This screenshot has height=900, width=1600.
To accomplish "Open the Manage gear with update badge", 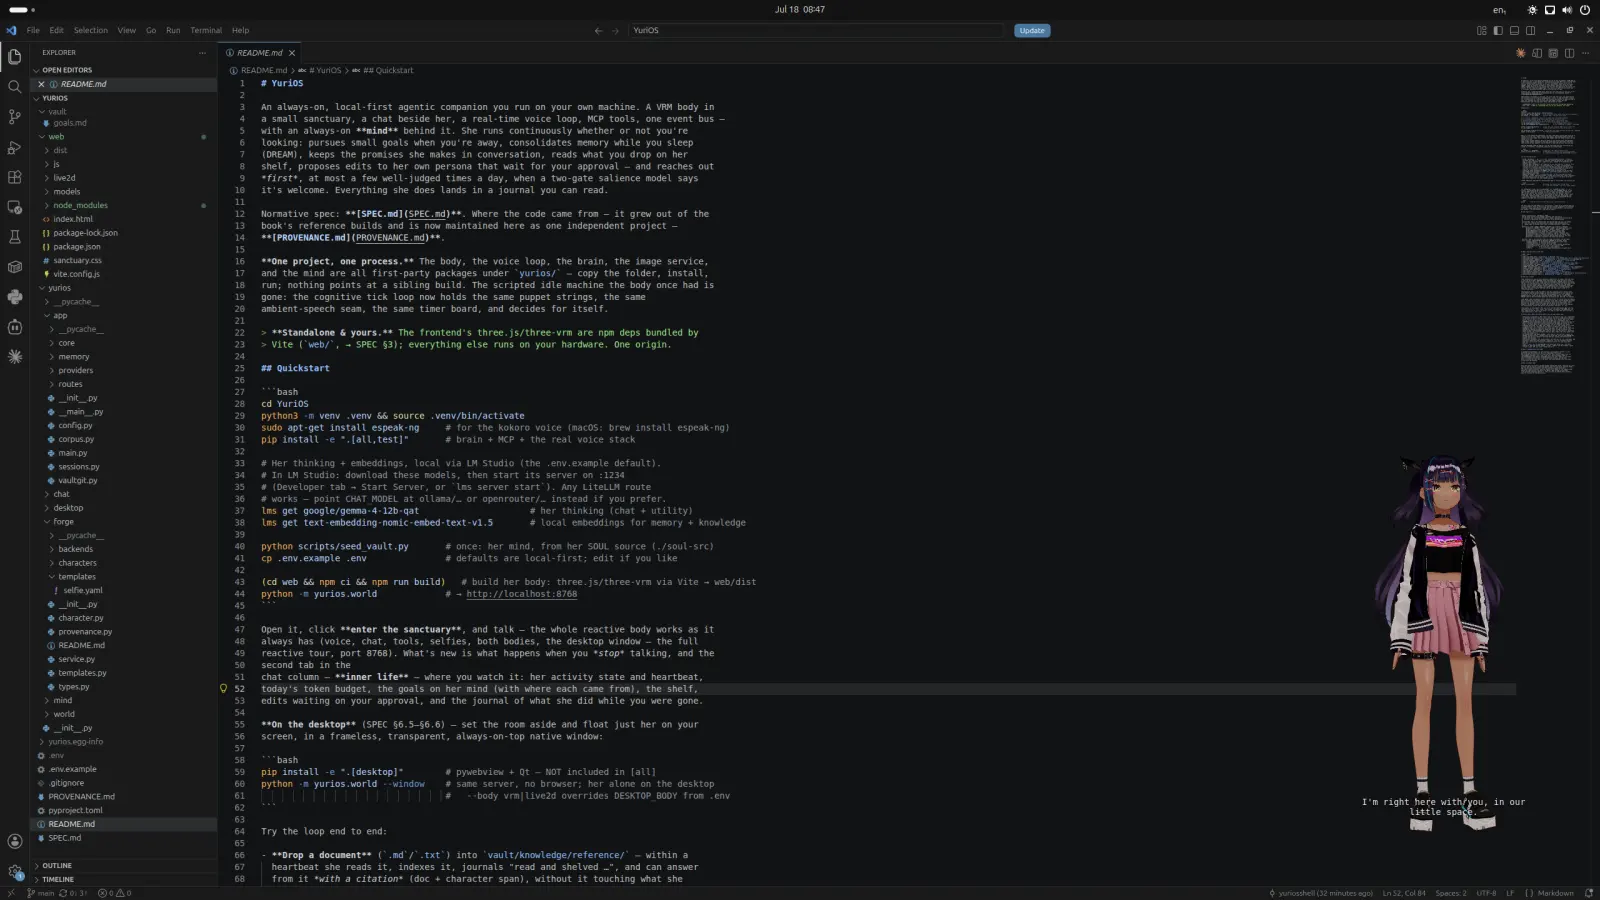I will pos(14,872).
